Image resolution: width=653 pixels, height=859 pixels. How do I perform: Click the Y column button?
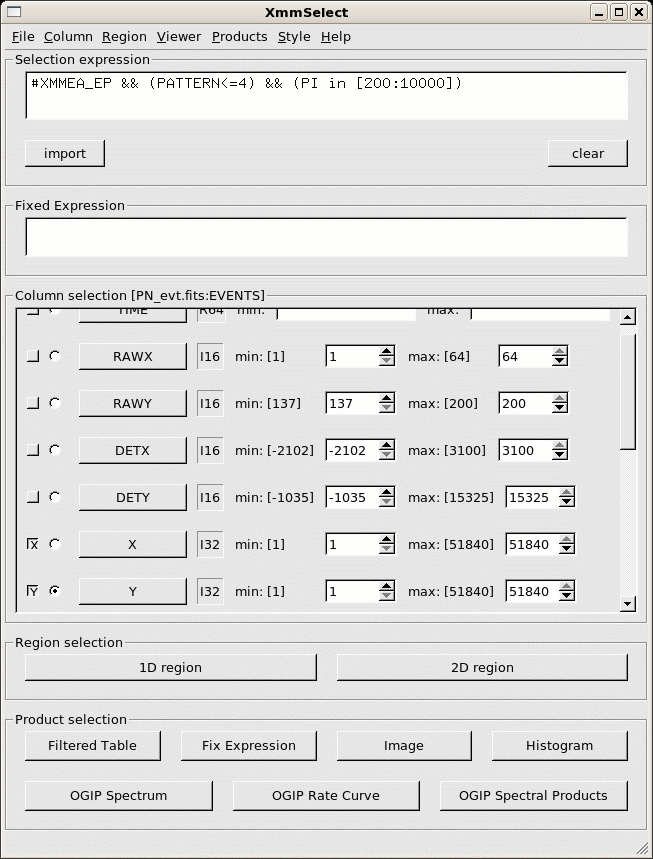[x=133, y=591]
